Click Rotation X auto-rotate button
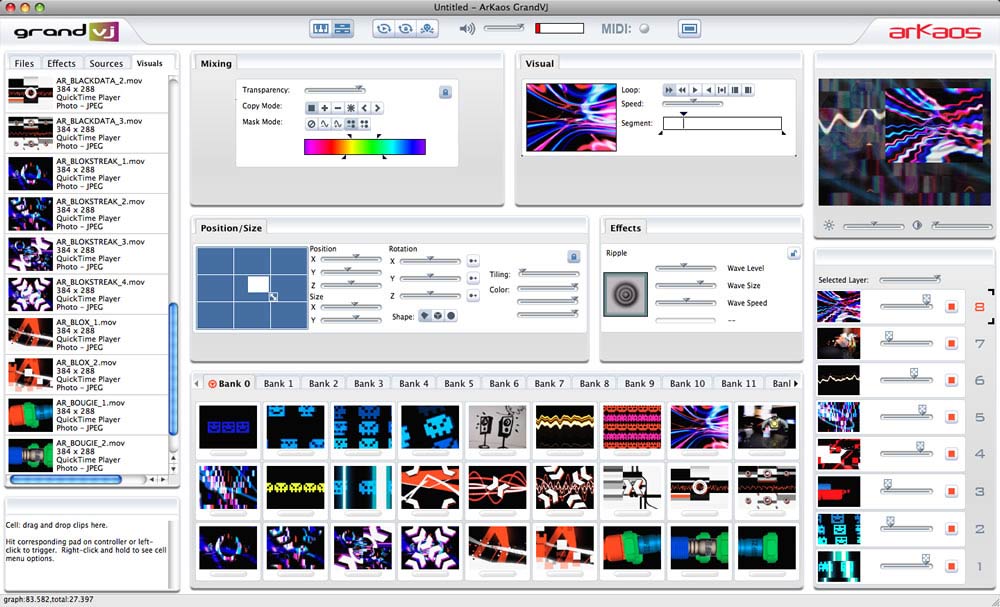The width and height of the screenshot is (1000, 607). tap(473, 261)
